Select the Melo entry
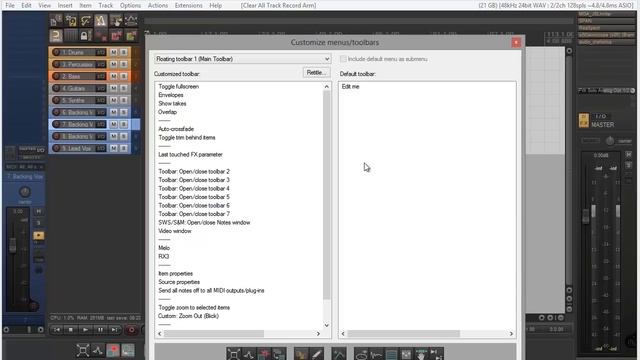The height and width of the screenshot is (360, 640). [164, 248]
